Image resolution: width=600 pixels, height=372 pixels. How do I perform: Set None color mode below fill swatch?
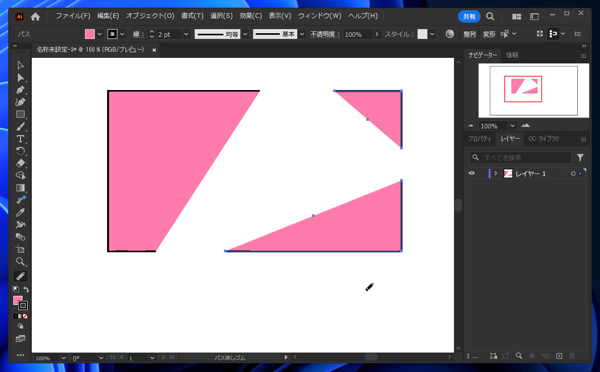[x=25, y=316]
